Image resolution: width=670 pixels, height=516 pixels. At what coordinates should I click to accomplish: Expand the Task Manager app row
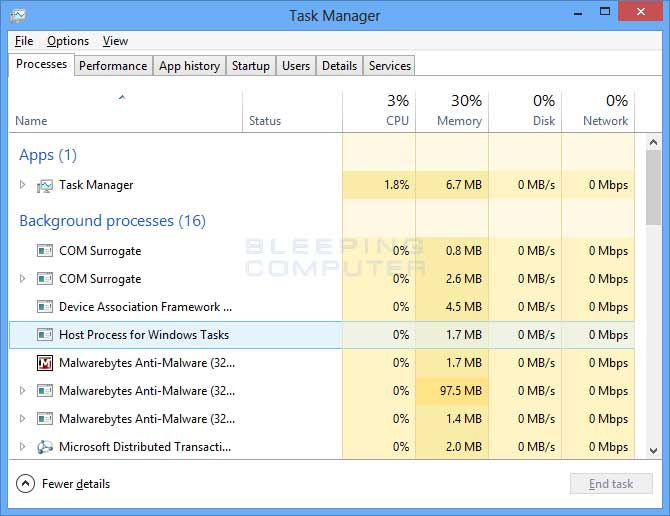[x=23, y=185]
